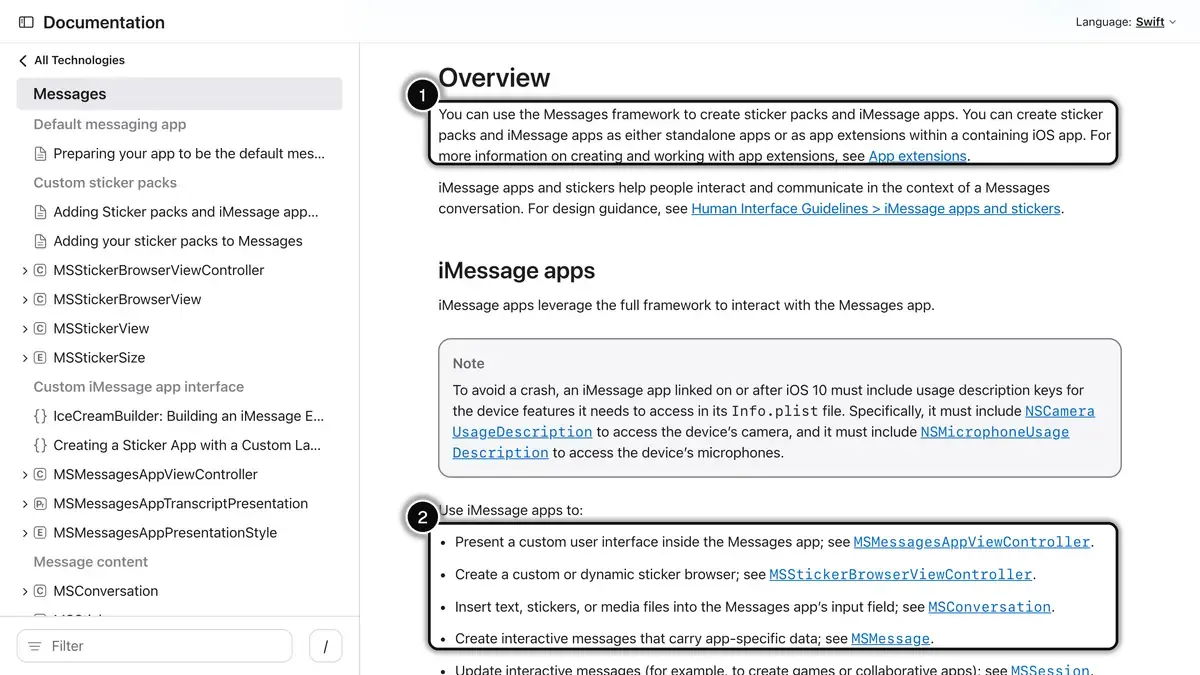Click the article icon for Adding Sticker packs and iMessage app
Viewport: 1200px width, 675px height.
(40, 212)
